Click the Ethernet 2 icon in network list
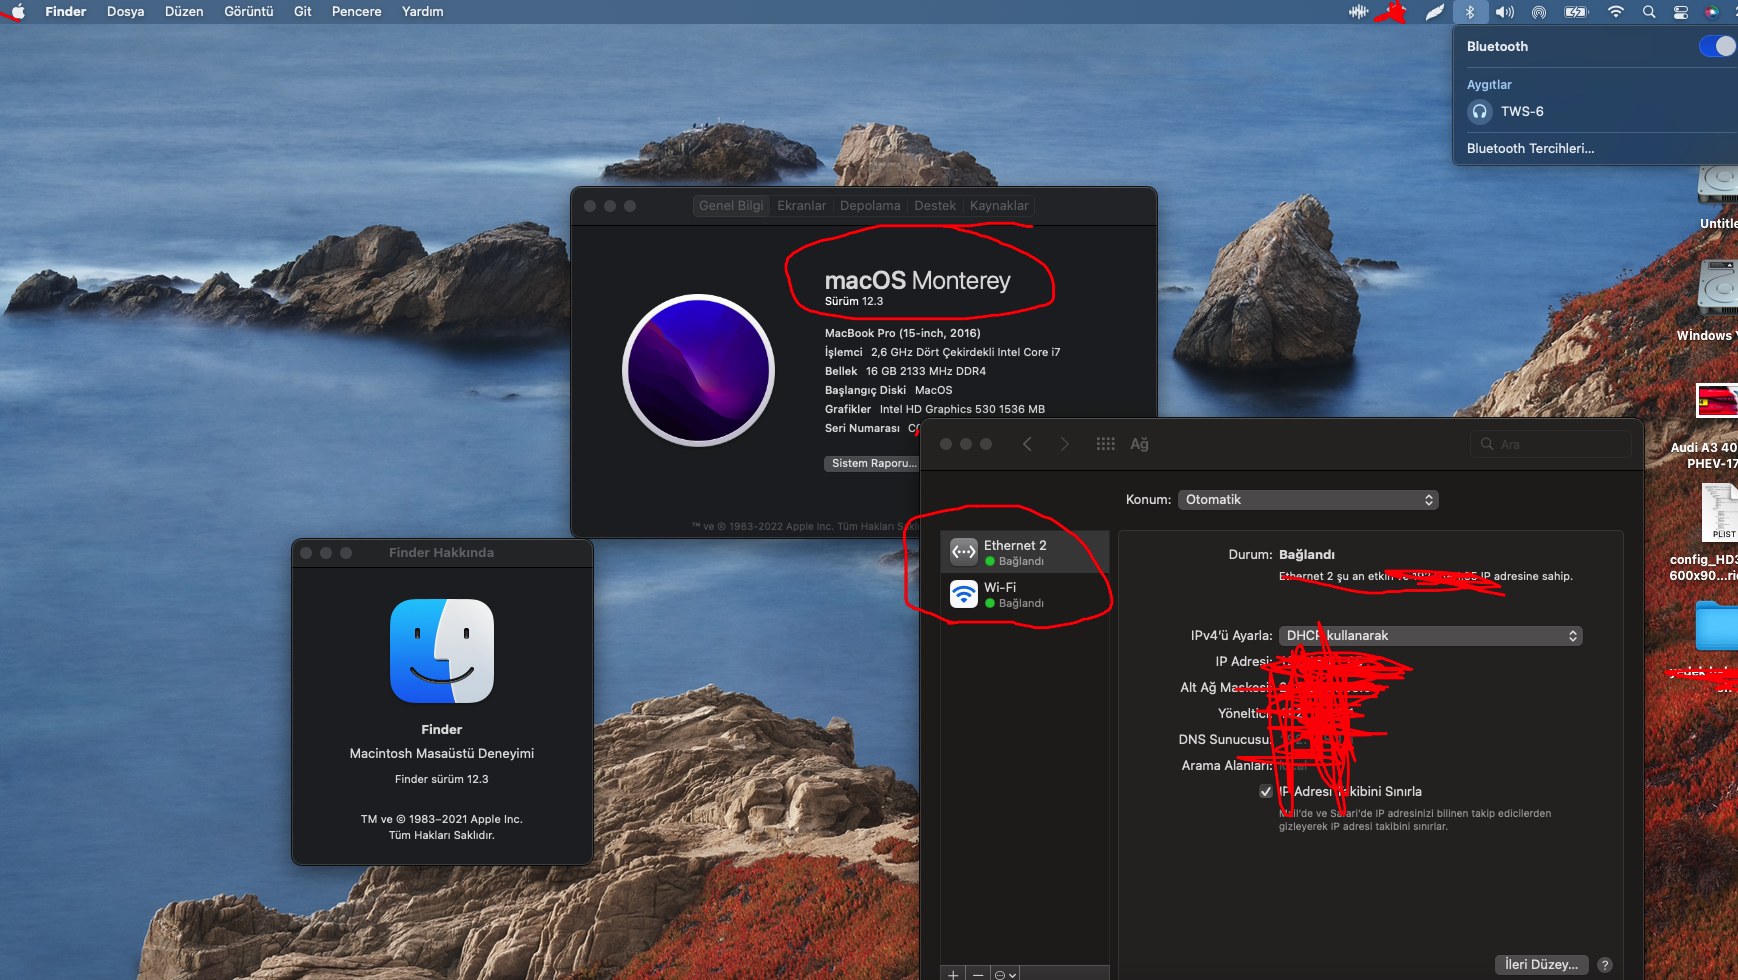Viewport: 1738px width, 980px height. pyautogui.click(x=964, y=551)
